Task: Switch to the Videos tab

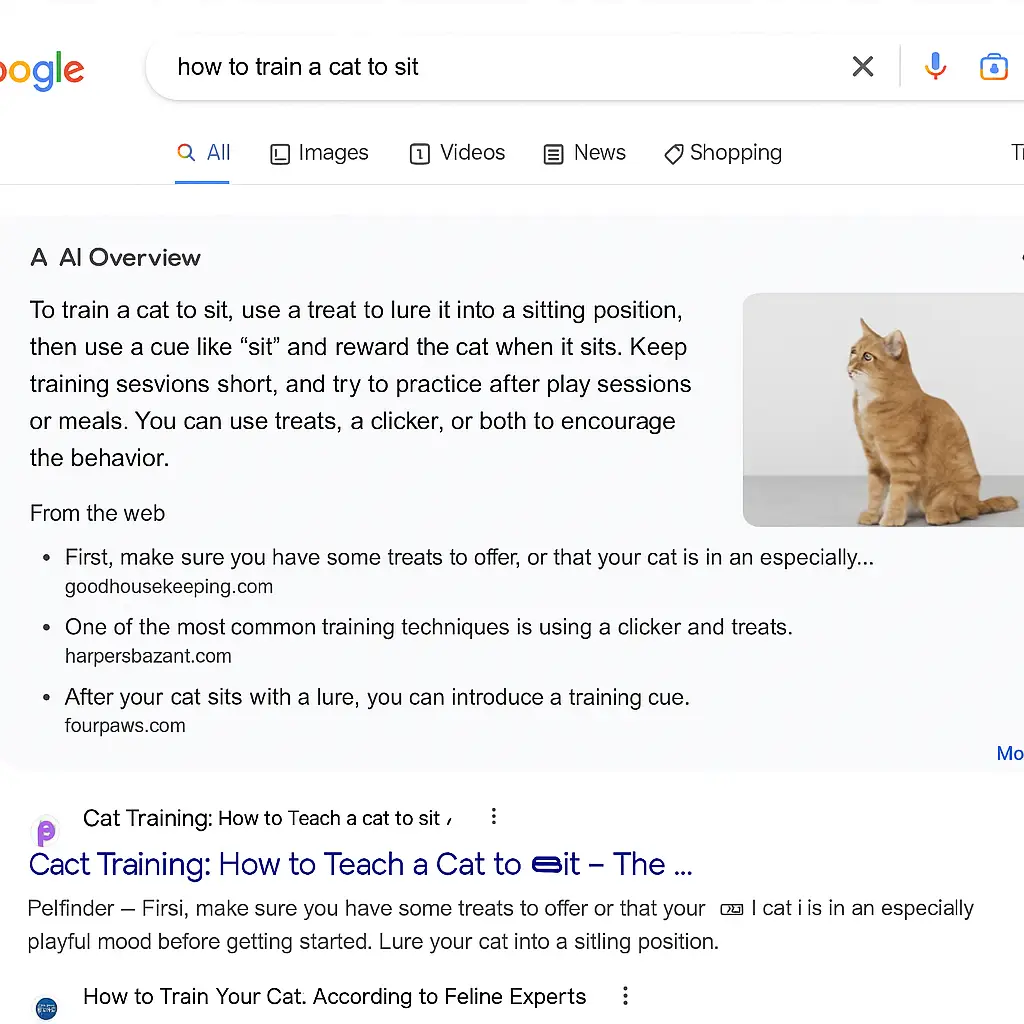Action: coord(458,153)
